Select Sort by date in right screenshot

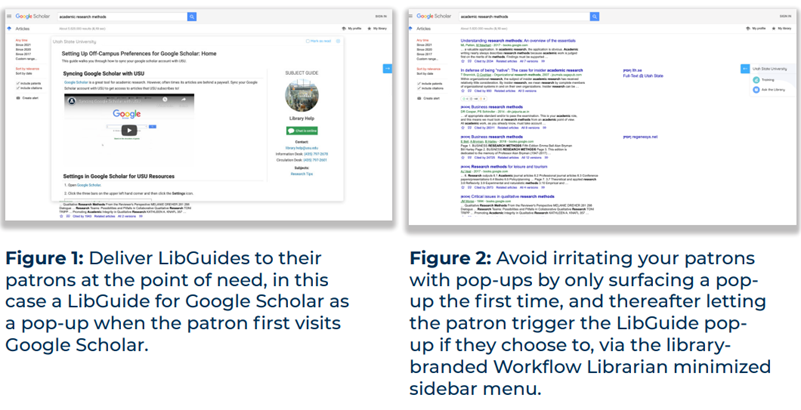pyautogui.click(x=426, y=74)
